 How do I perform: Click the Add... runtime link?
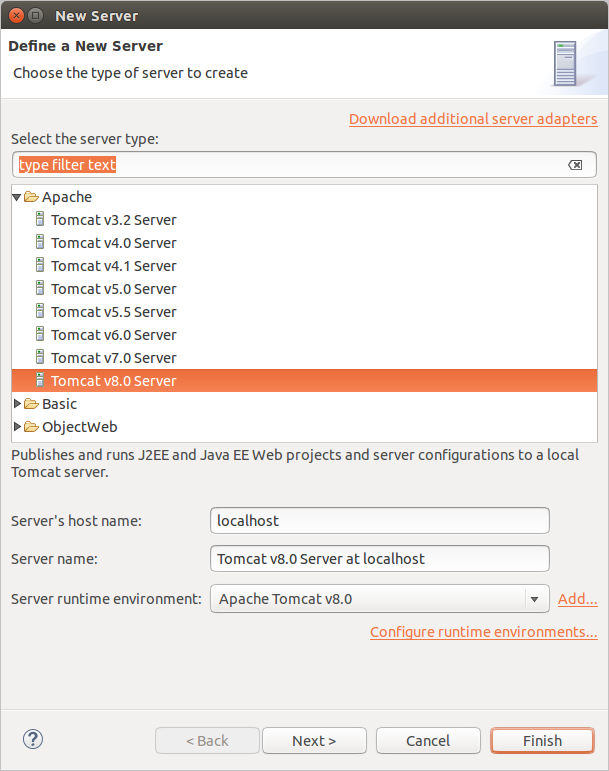pyautogui.click(x=578, y=599)
